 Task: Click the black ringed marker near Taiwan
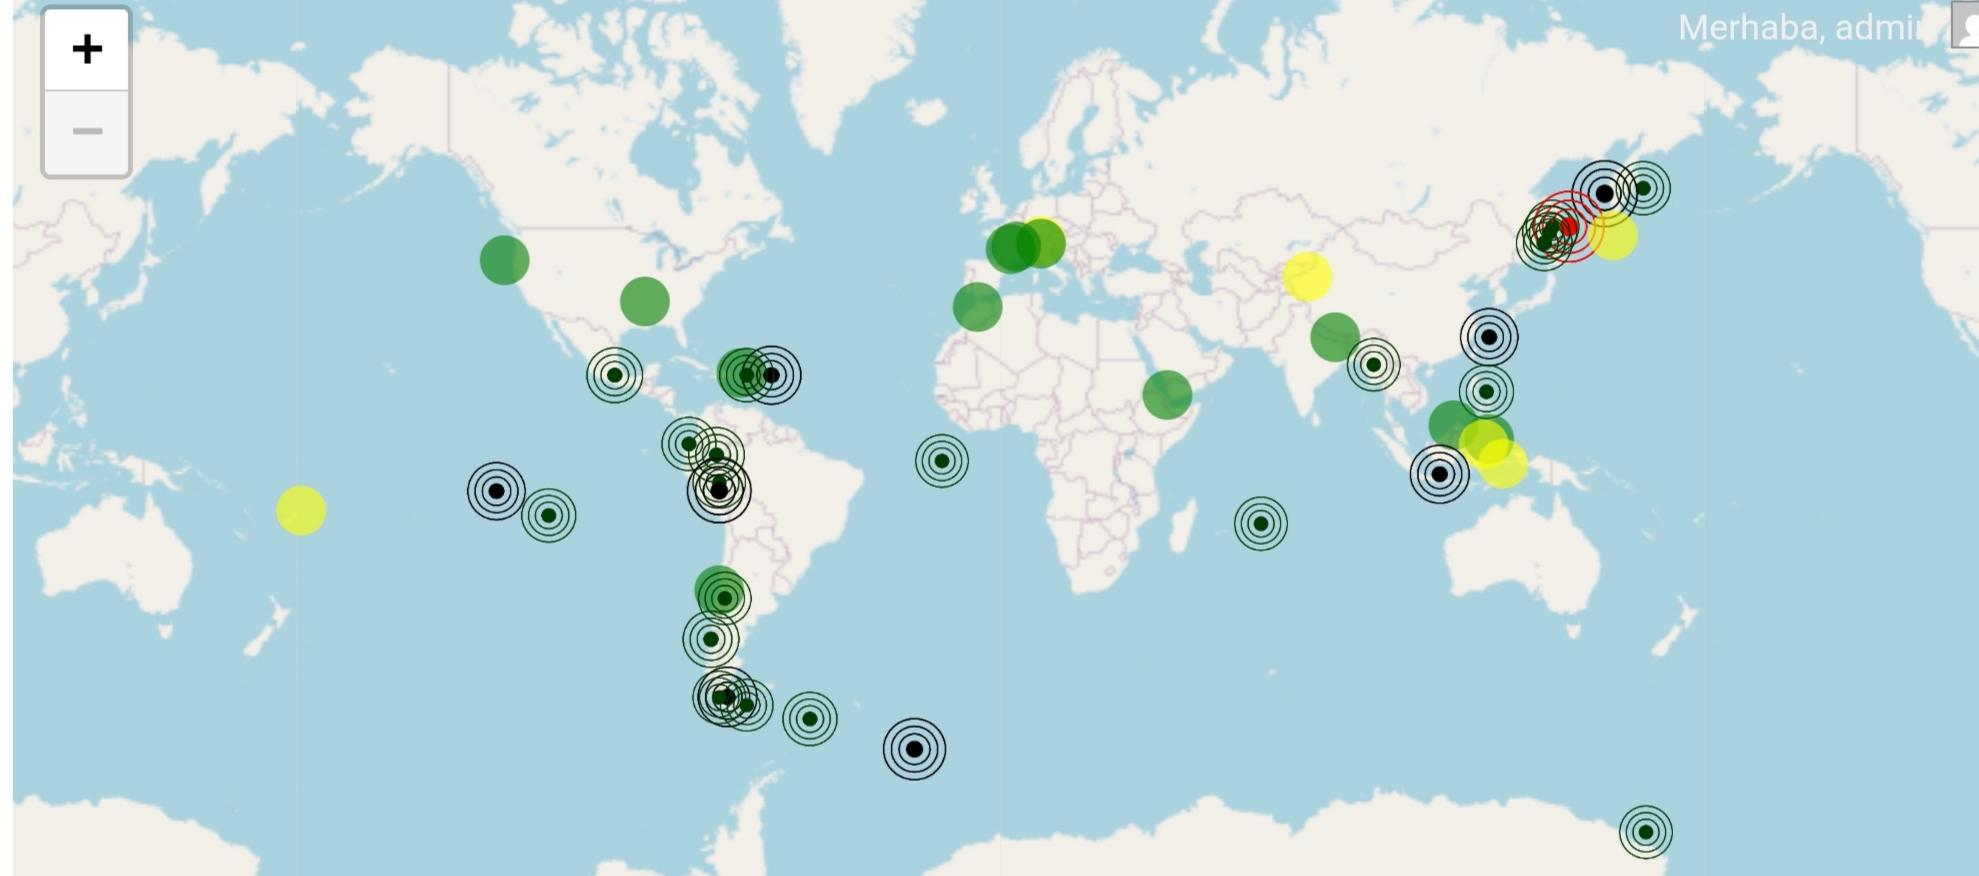(x=1489, y=337)
